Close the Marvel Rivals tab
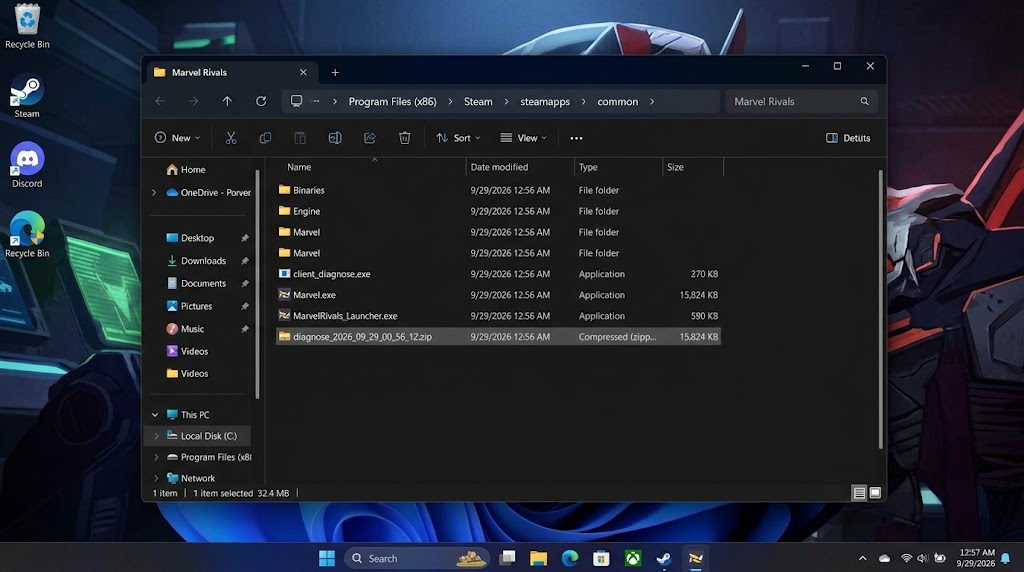Screen dimensions: 1024x572 point(303,72)
